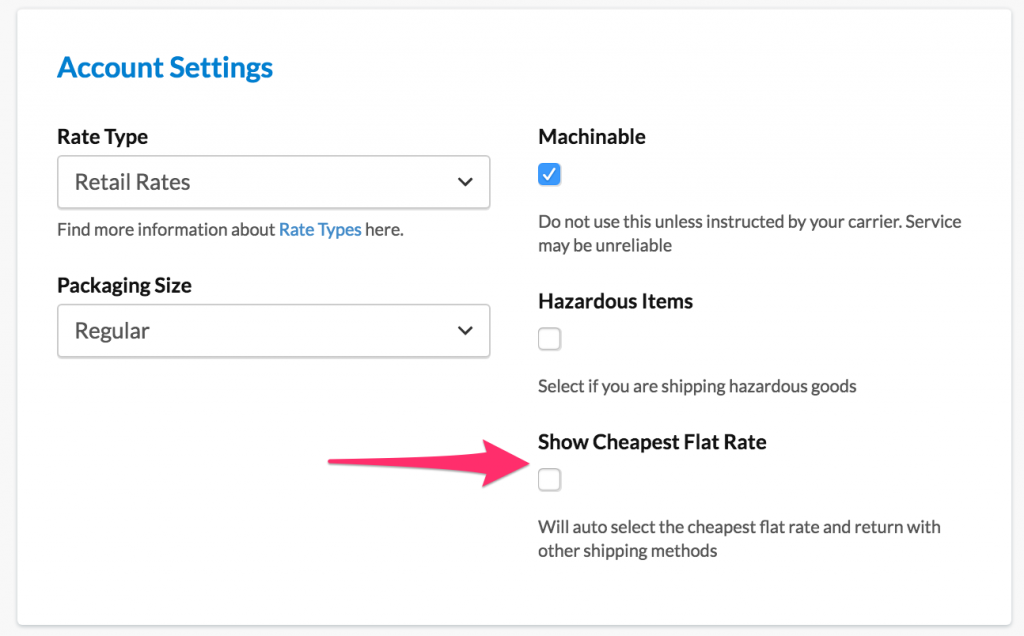Viewport: 1024px width, 636px height.
Task: Enable the Hazardous Items checkbox
Action: [549, 340]
